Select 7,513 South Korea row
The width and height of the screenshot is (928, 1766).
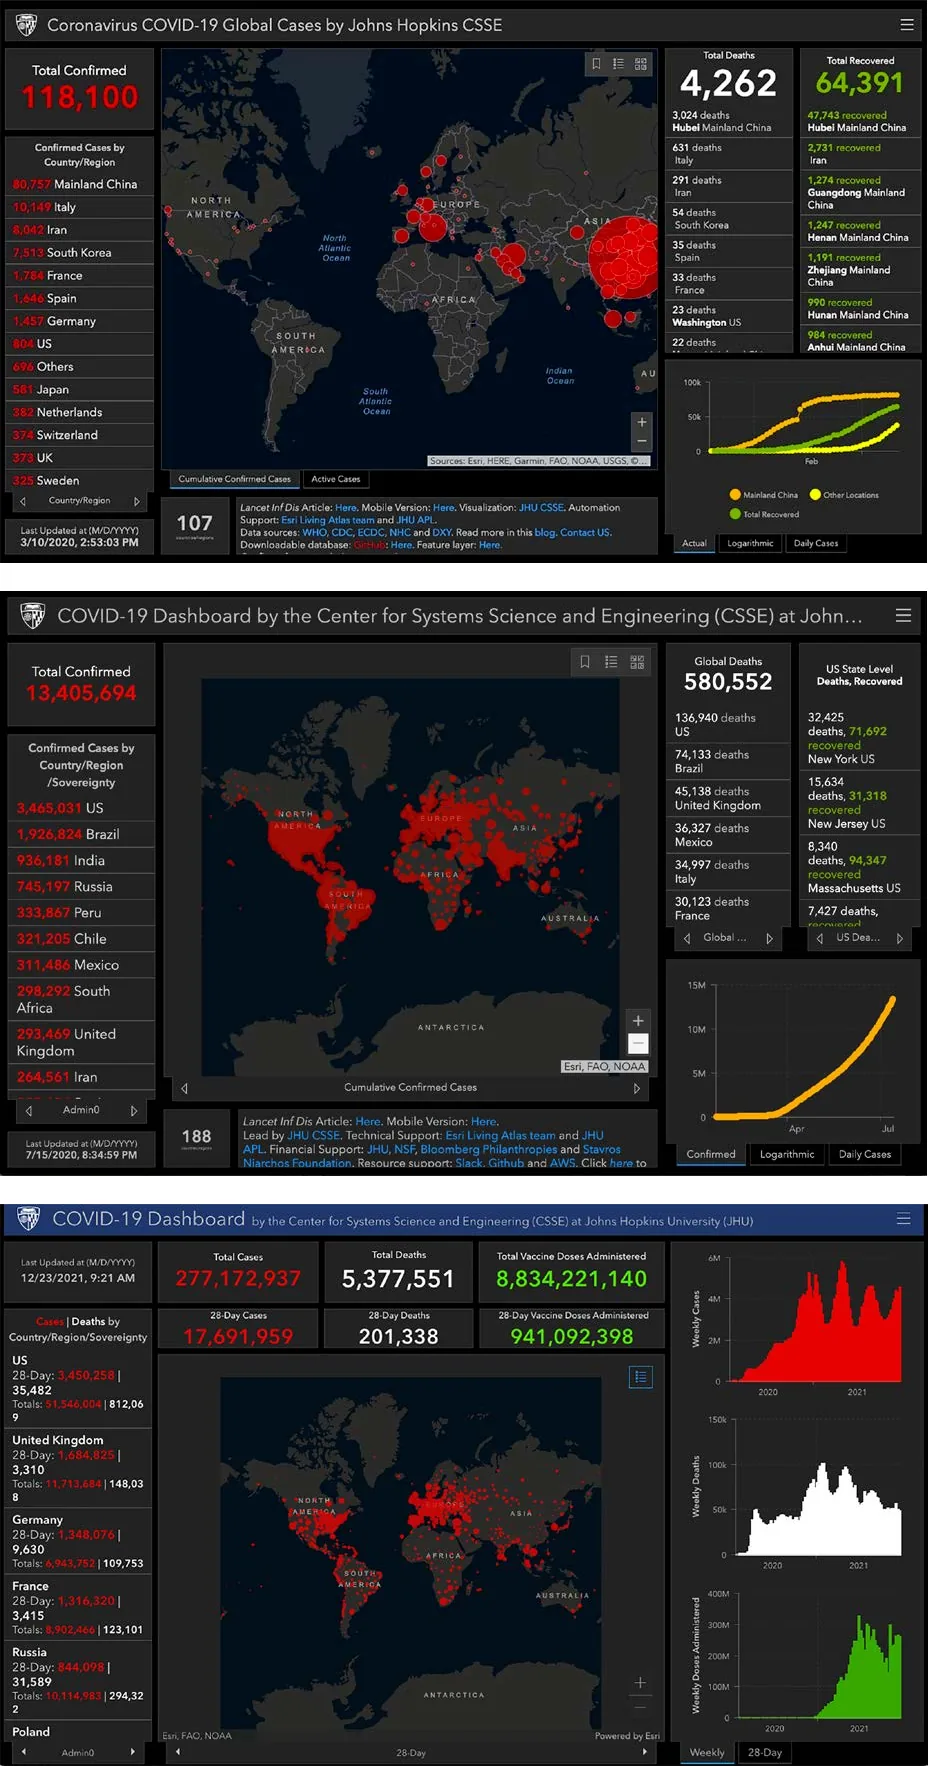pos(80,253)
